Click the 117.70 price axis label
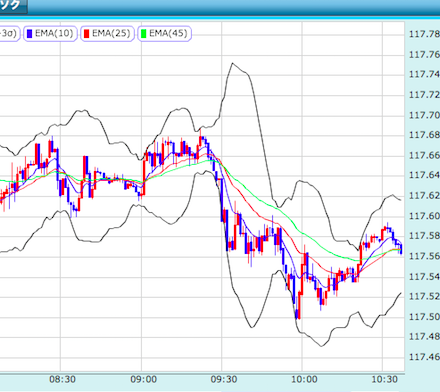 [x=424, y=115]
